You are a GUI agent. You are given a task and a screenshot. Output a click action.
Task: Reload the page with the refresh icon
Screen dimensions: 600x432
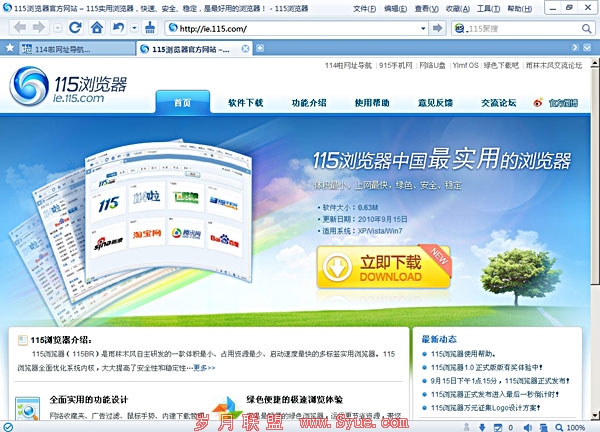(75, 28)
